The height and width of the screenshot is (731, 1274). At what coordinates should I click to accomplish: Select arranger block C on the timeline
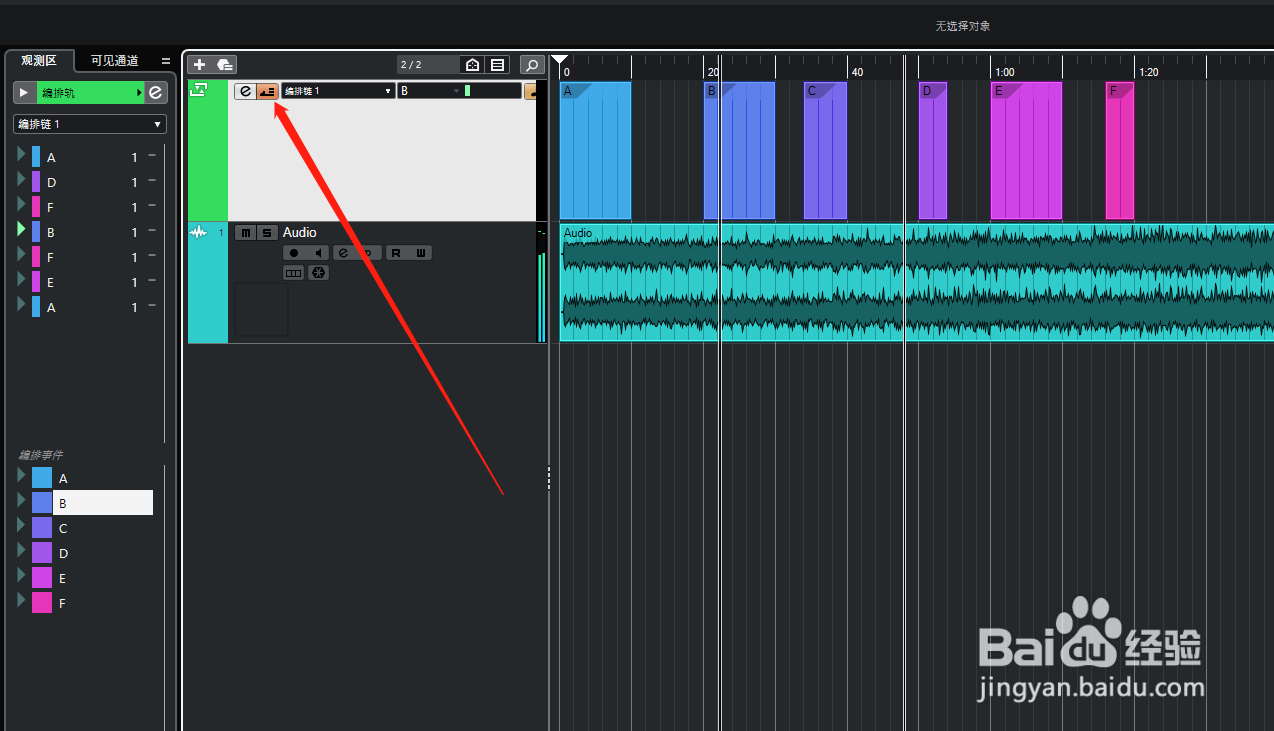point(825,150)
